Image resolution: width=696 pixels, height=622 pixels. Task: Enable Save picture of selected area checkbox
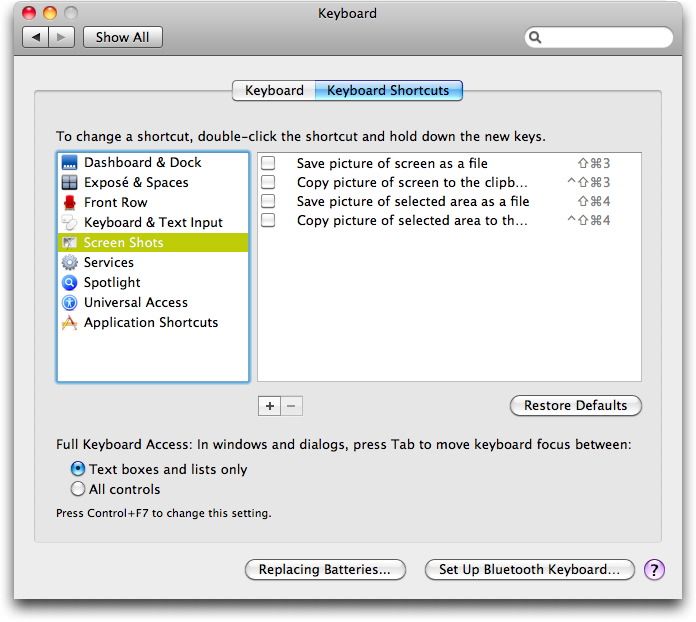click(268, 201)
